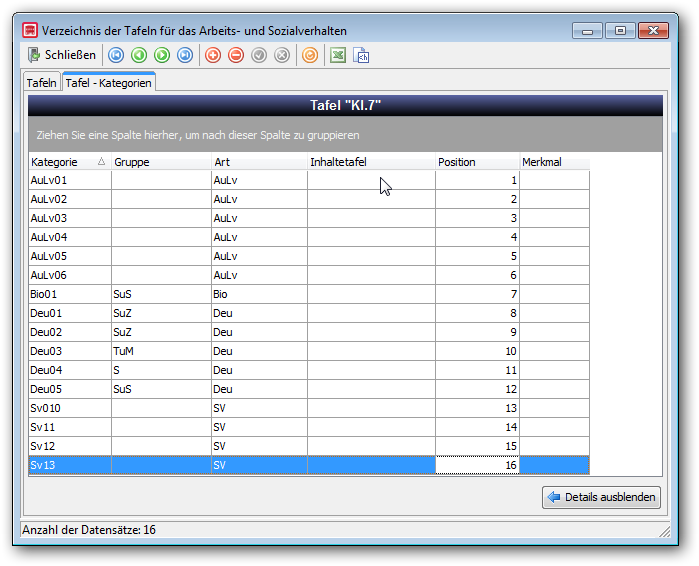Add new record red plus icon
Screen dimensions: 699x566
tap(213, 55)
